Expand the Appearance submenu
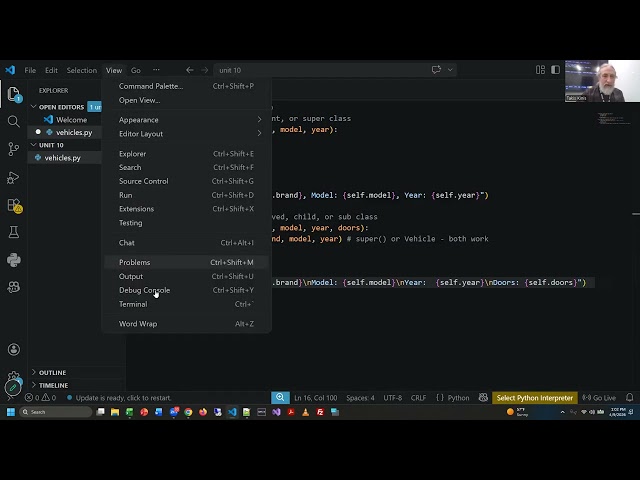Image resolution: width=640 pixels, height=480 pixels. click(186, 120)
